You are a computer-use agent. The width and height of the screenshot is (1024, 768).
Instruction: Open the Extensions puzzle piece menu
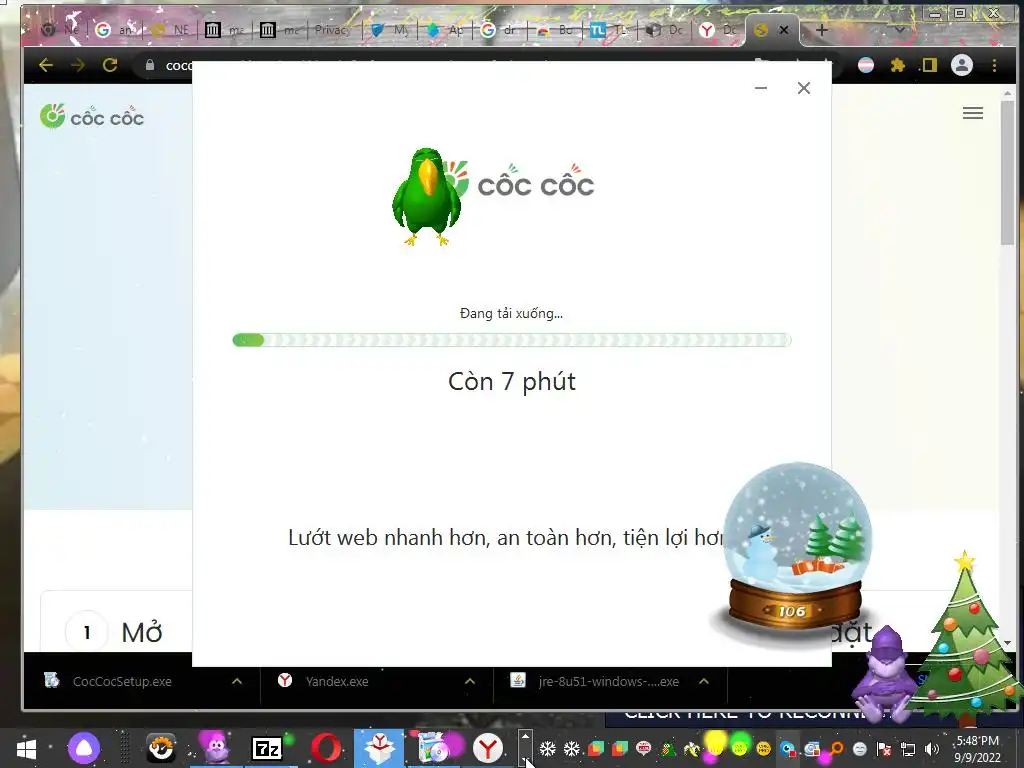click(897, 65)
